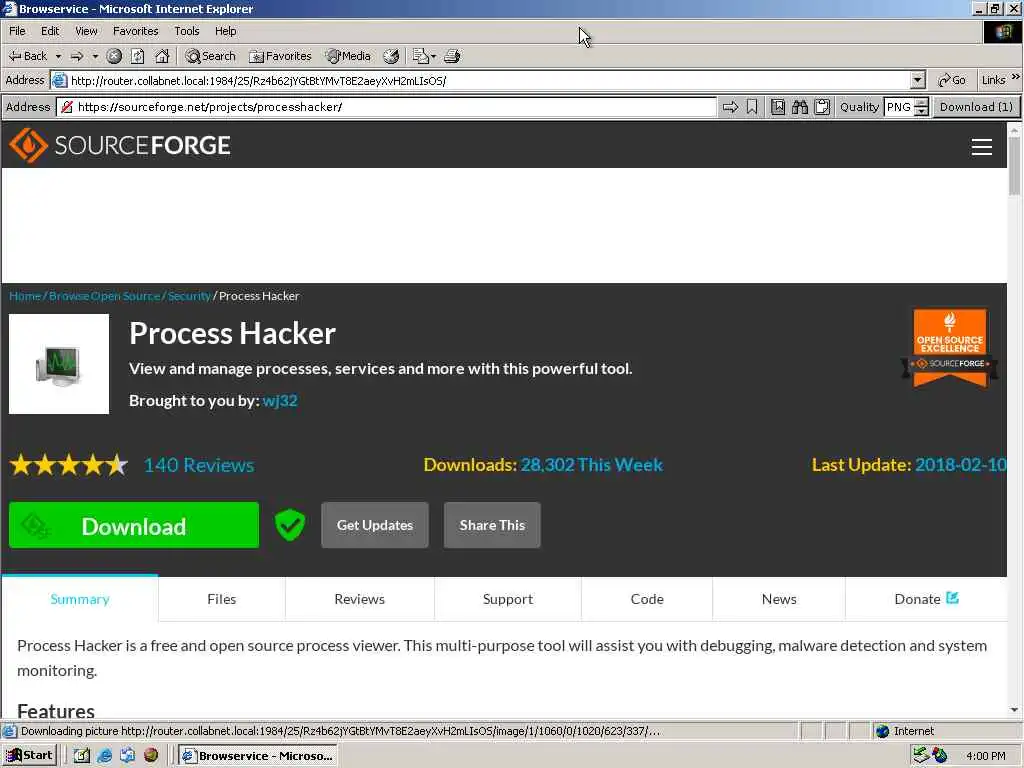Click the five-star rating icons
The height and width of the screenshot is (768, 1024).
[x=69, y=465]
